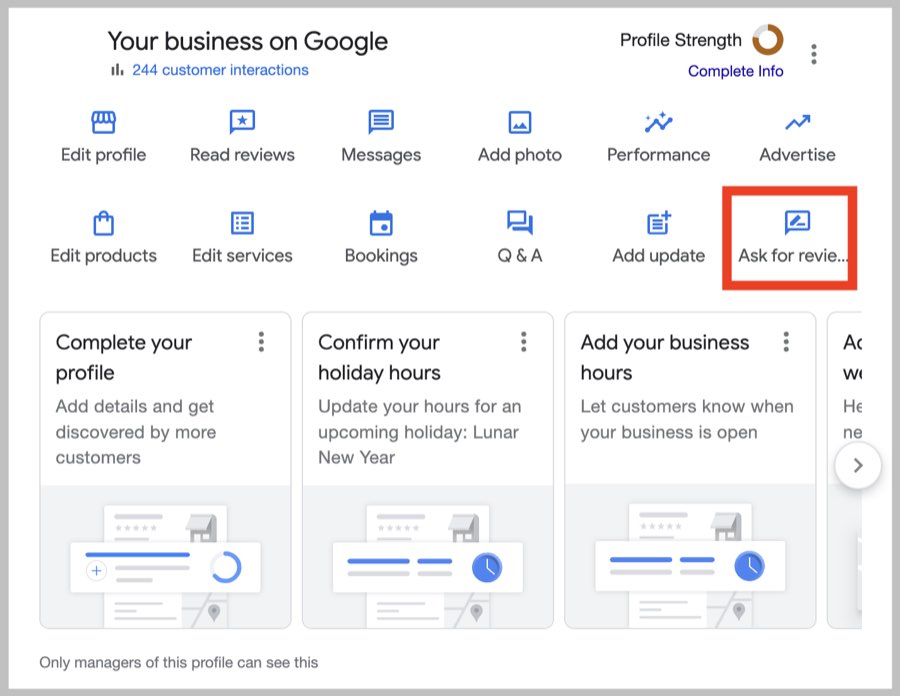Click the Edit services label
Screen dimensions: 900x696
pos(242,256)
